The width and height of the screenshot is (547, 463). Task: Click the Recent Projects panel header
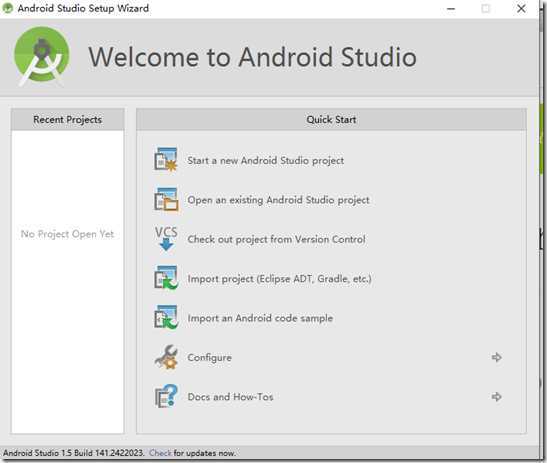68,119
